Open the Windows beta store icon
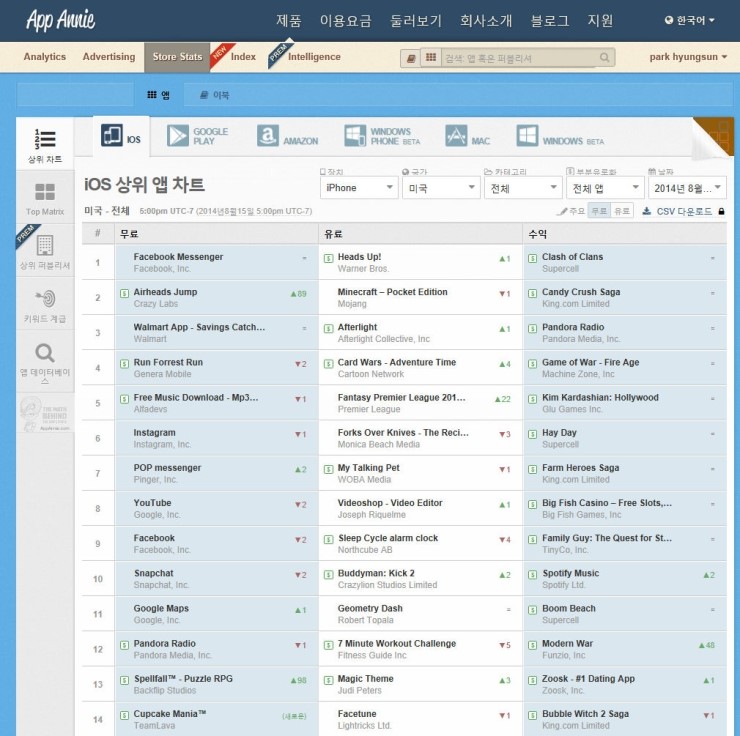The height and width of the screenshot is (736, 740). (527, 135)
